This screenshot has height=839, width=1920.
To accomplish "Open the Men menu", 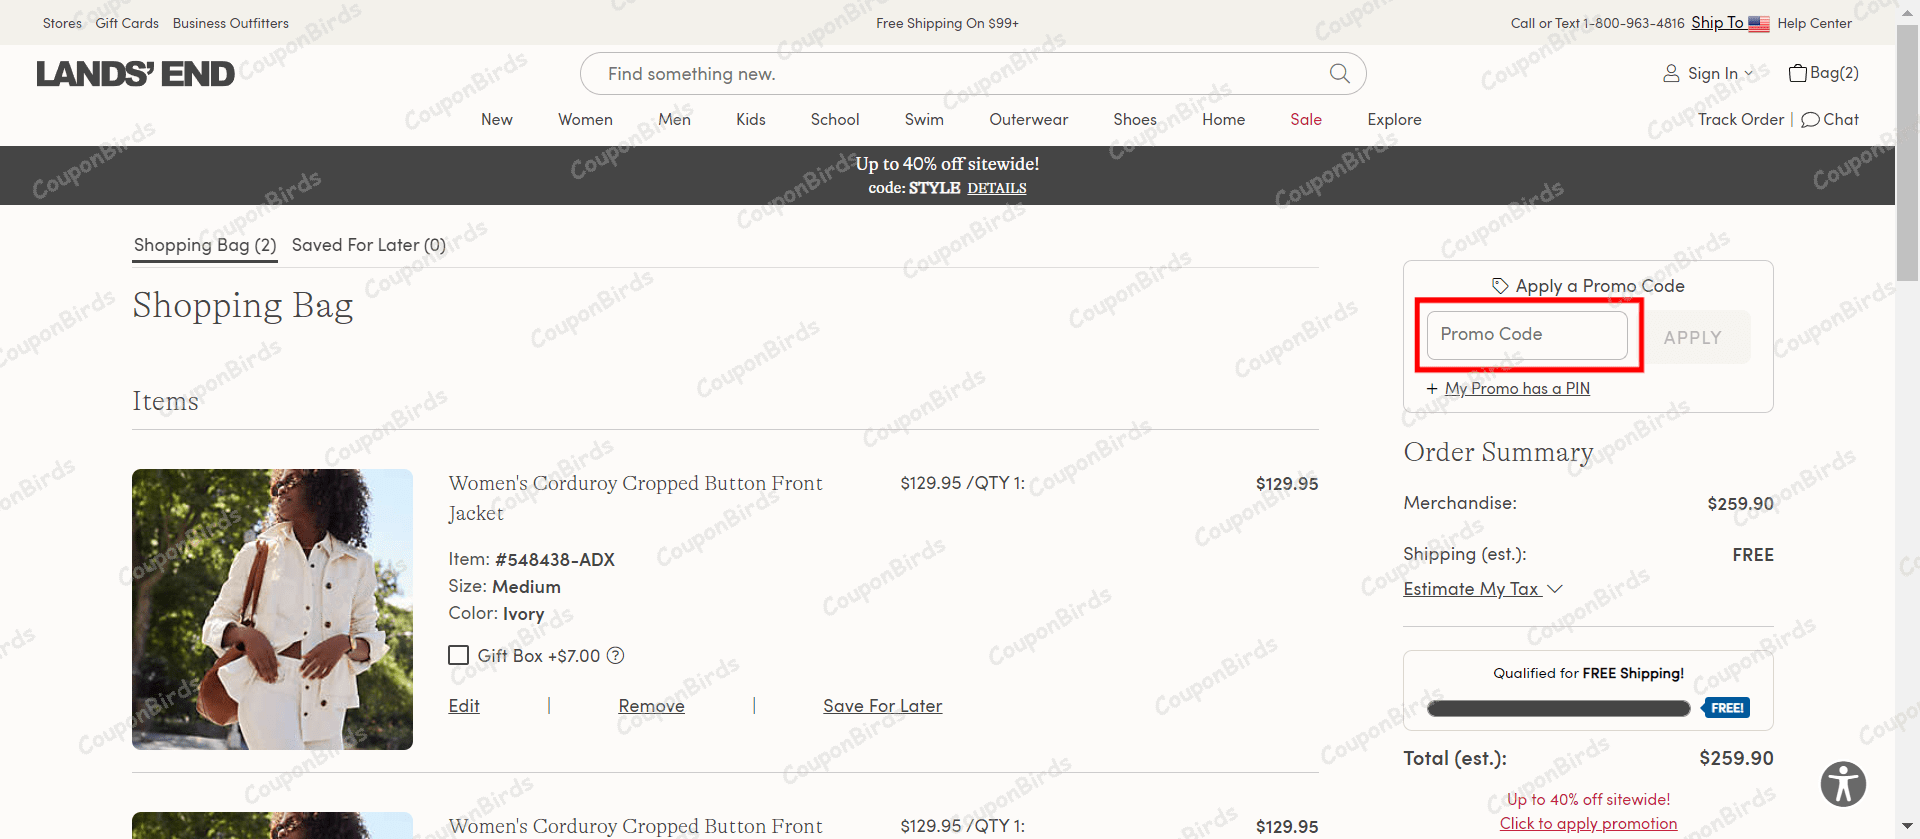I will [674, 119].
